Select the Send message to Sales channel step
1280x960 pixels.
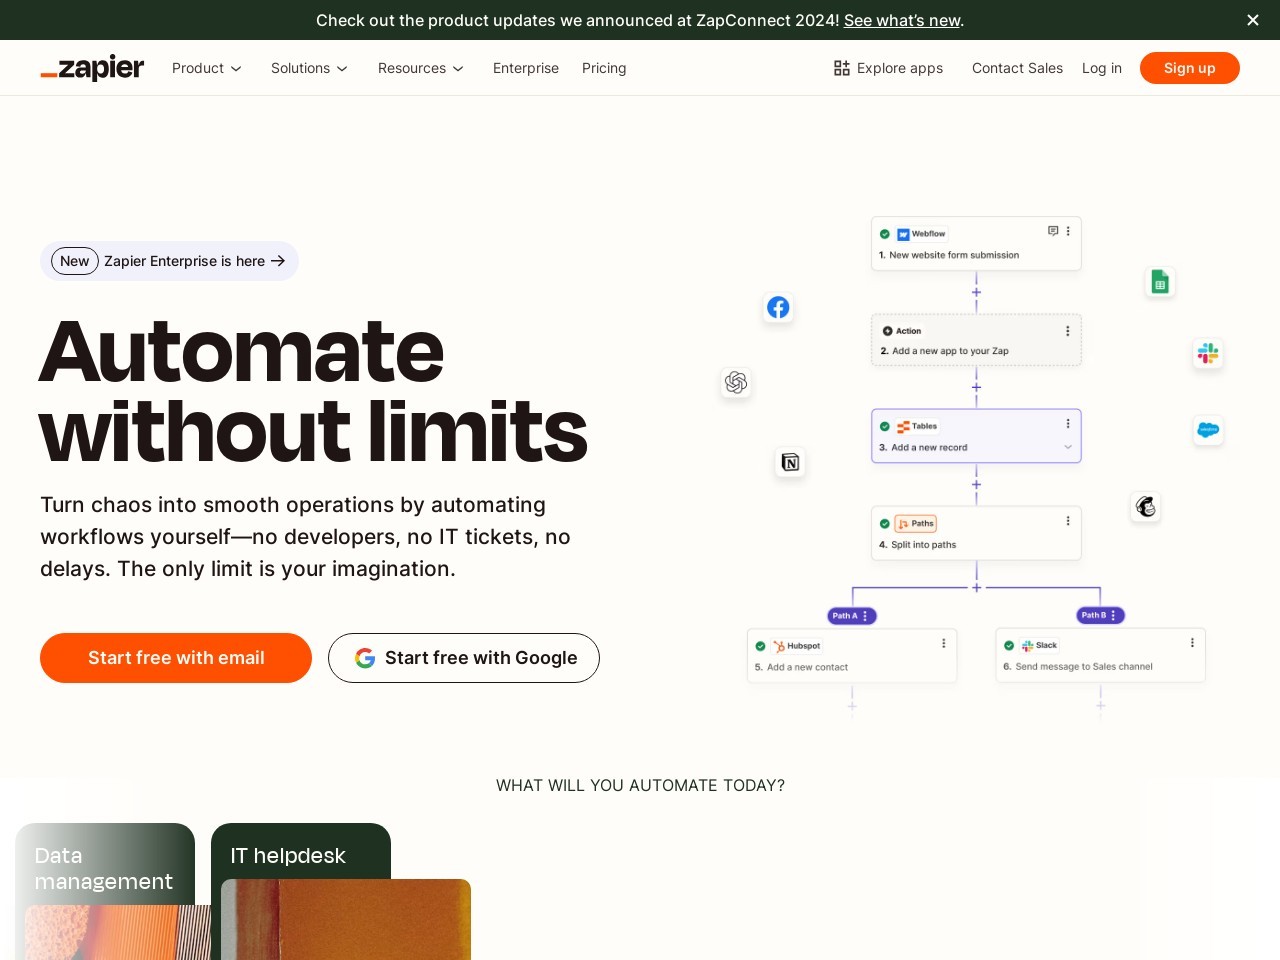pos(1100,655)
